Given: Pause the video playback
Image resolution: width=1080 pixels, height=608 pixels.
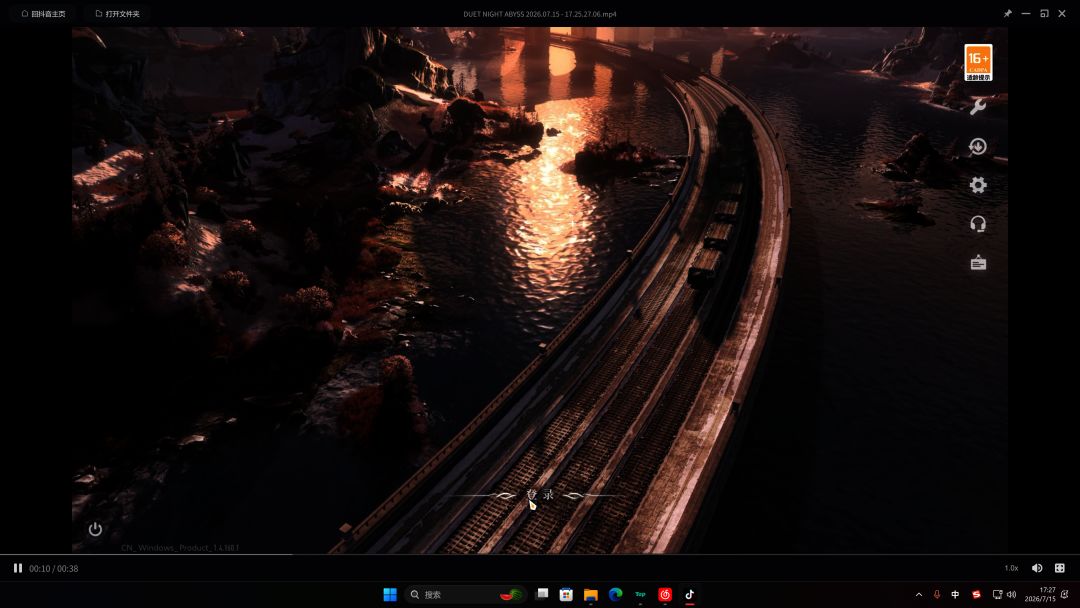Looking at the screenshot, I should [18, 568].
